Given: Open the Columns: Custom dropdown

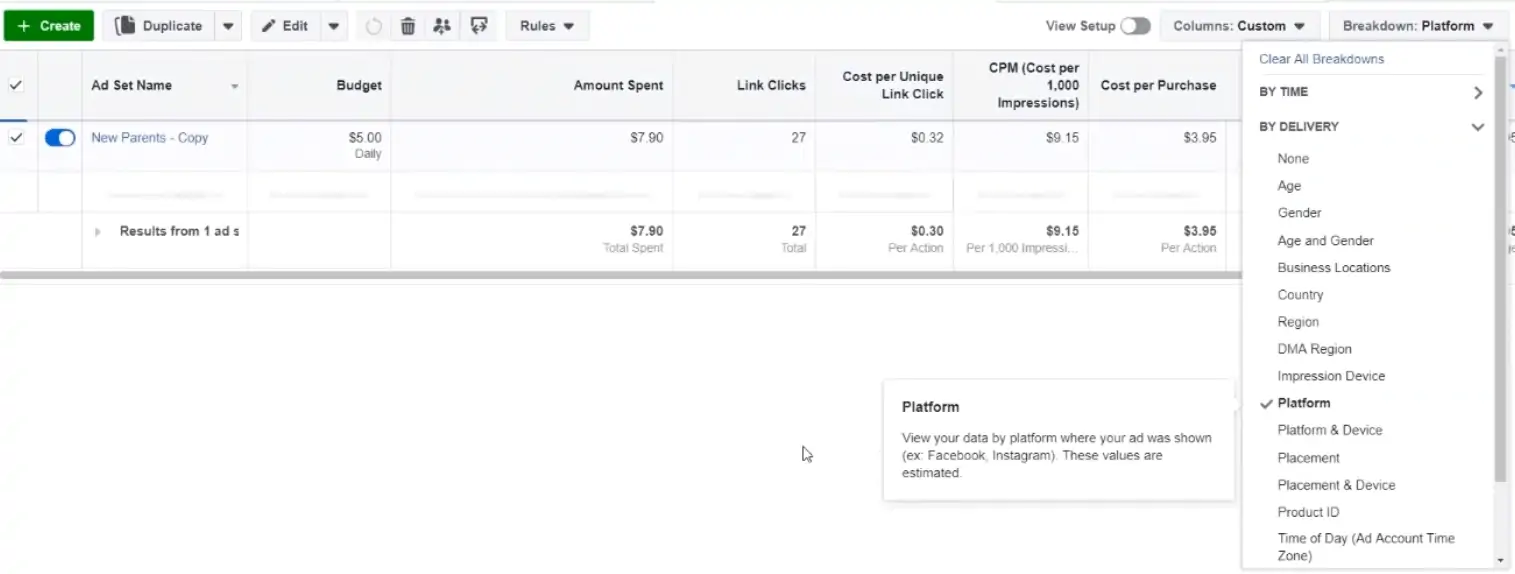Looking at the screenshot, I should (x=1239, y=26).
